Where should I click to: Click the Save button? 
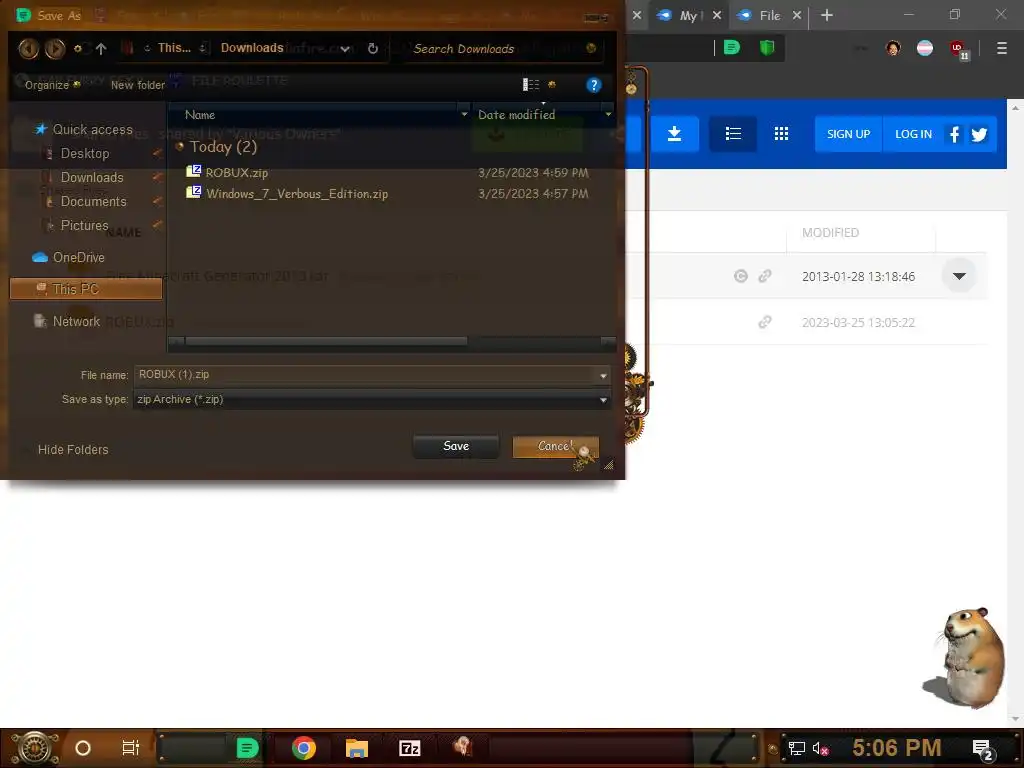tap(456, 446)
